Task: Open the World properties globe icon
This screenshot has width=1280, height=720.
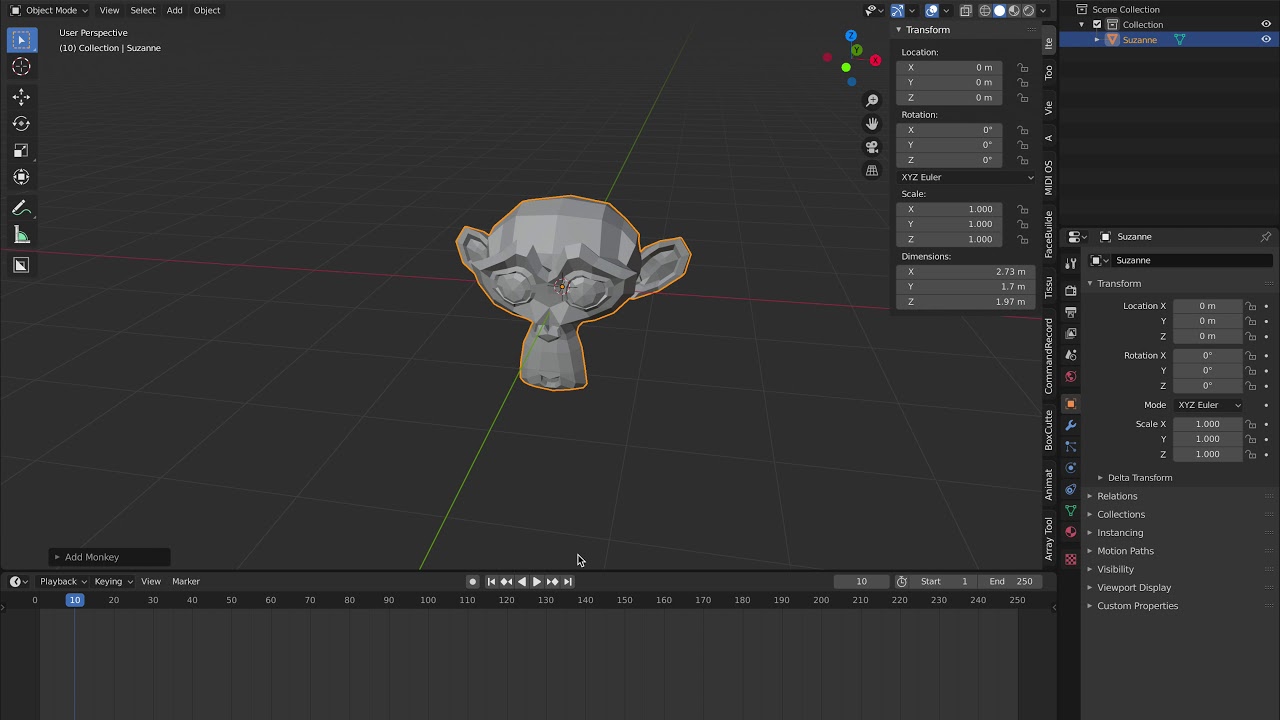Action: 1070,377
